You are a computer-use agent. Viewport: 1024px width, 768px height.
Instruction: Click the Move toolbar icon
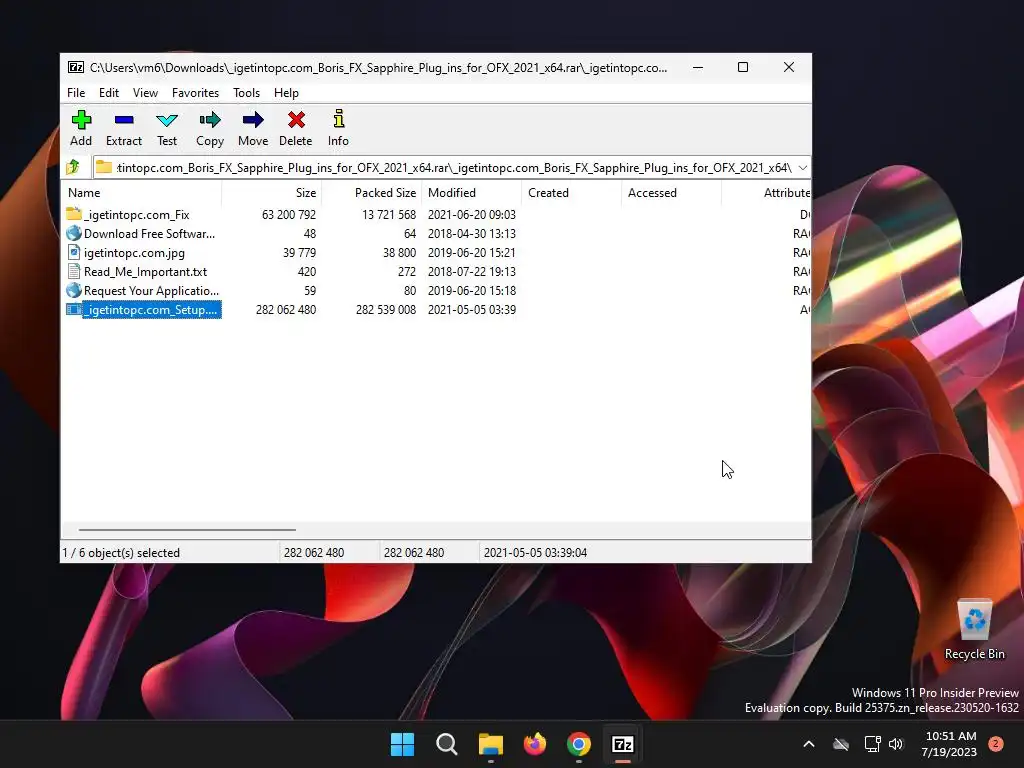tap(253, 120)
